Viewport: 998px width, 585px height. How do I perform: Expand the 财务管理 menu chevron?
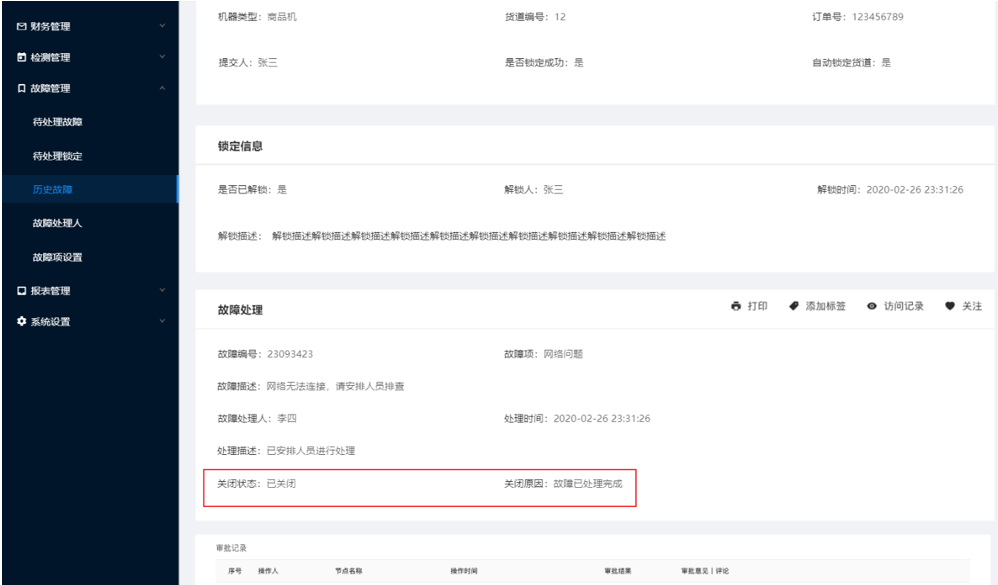tap(162, 26)
